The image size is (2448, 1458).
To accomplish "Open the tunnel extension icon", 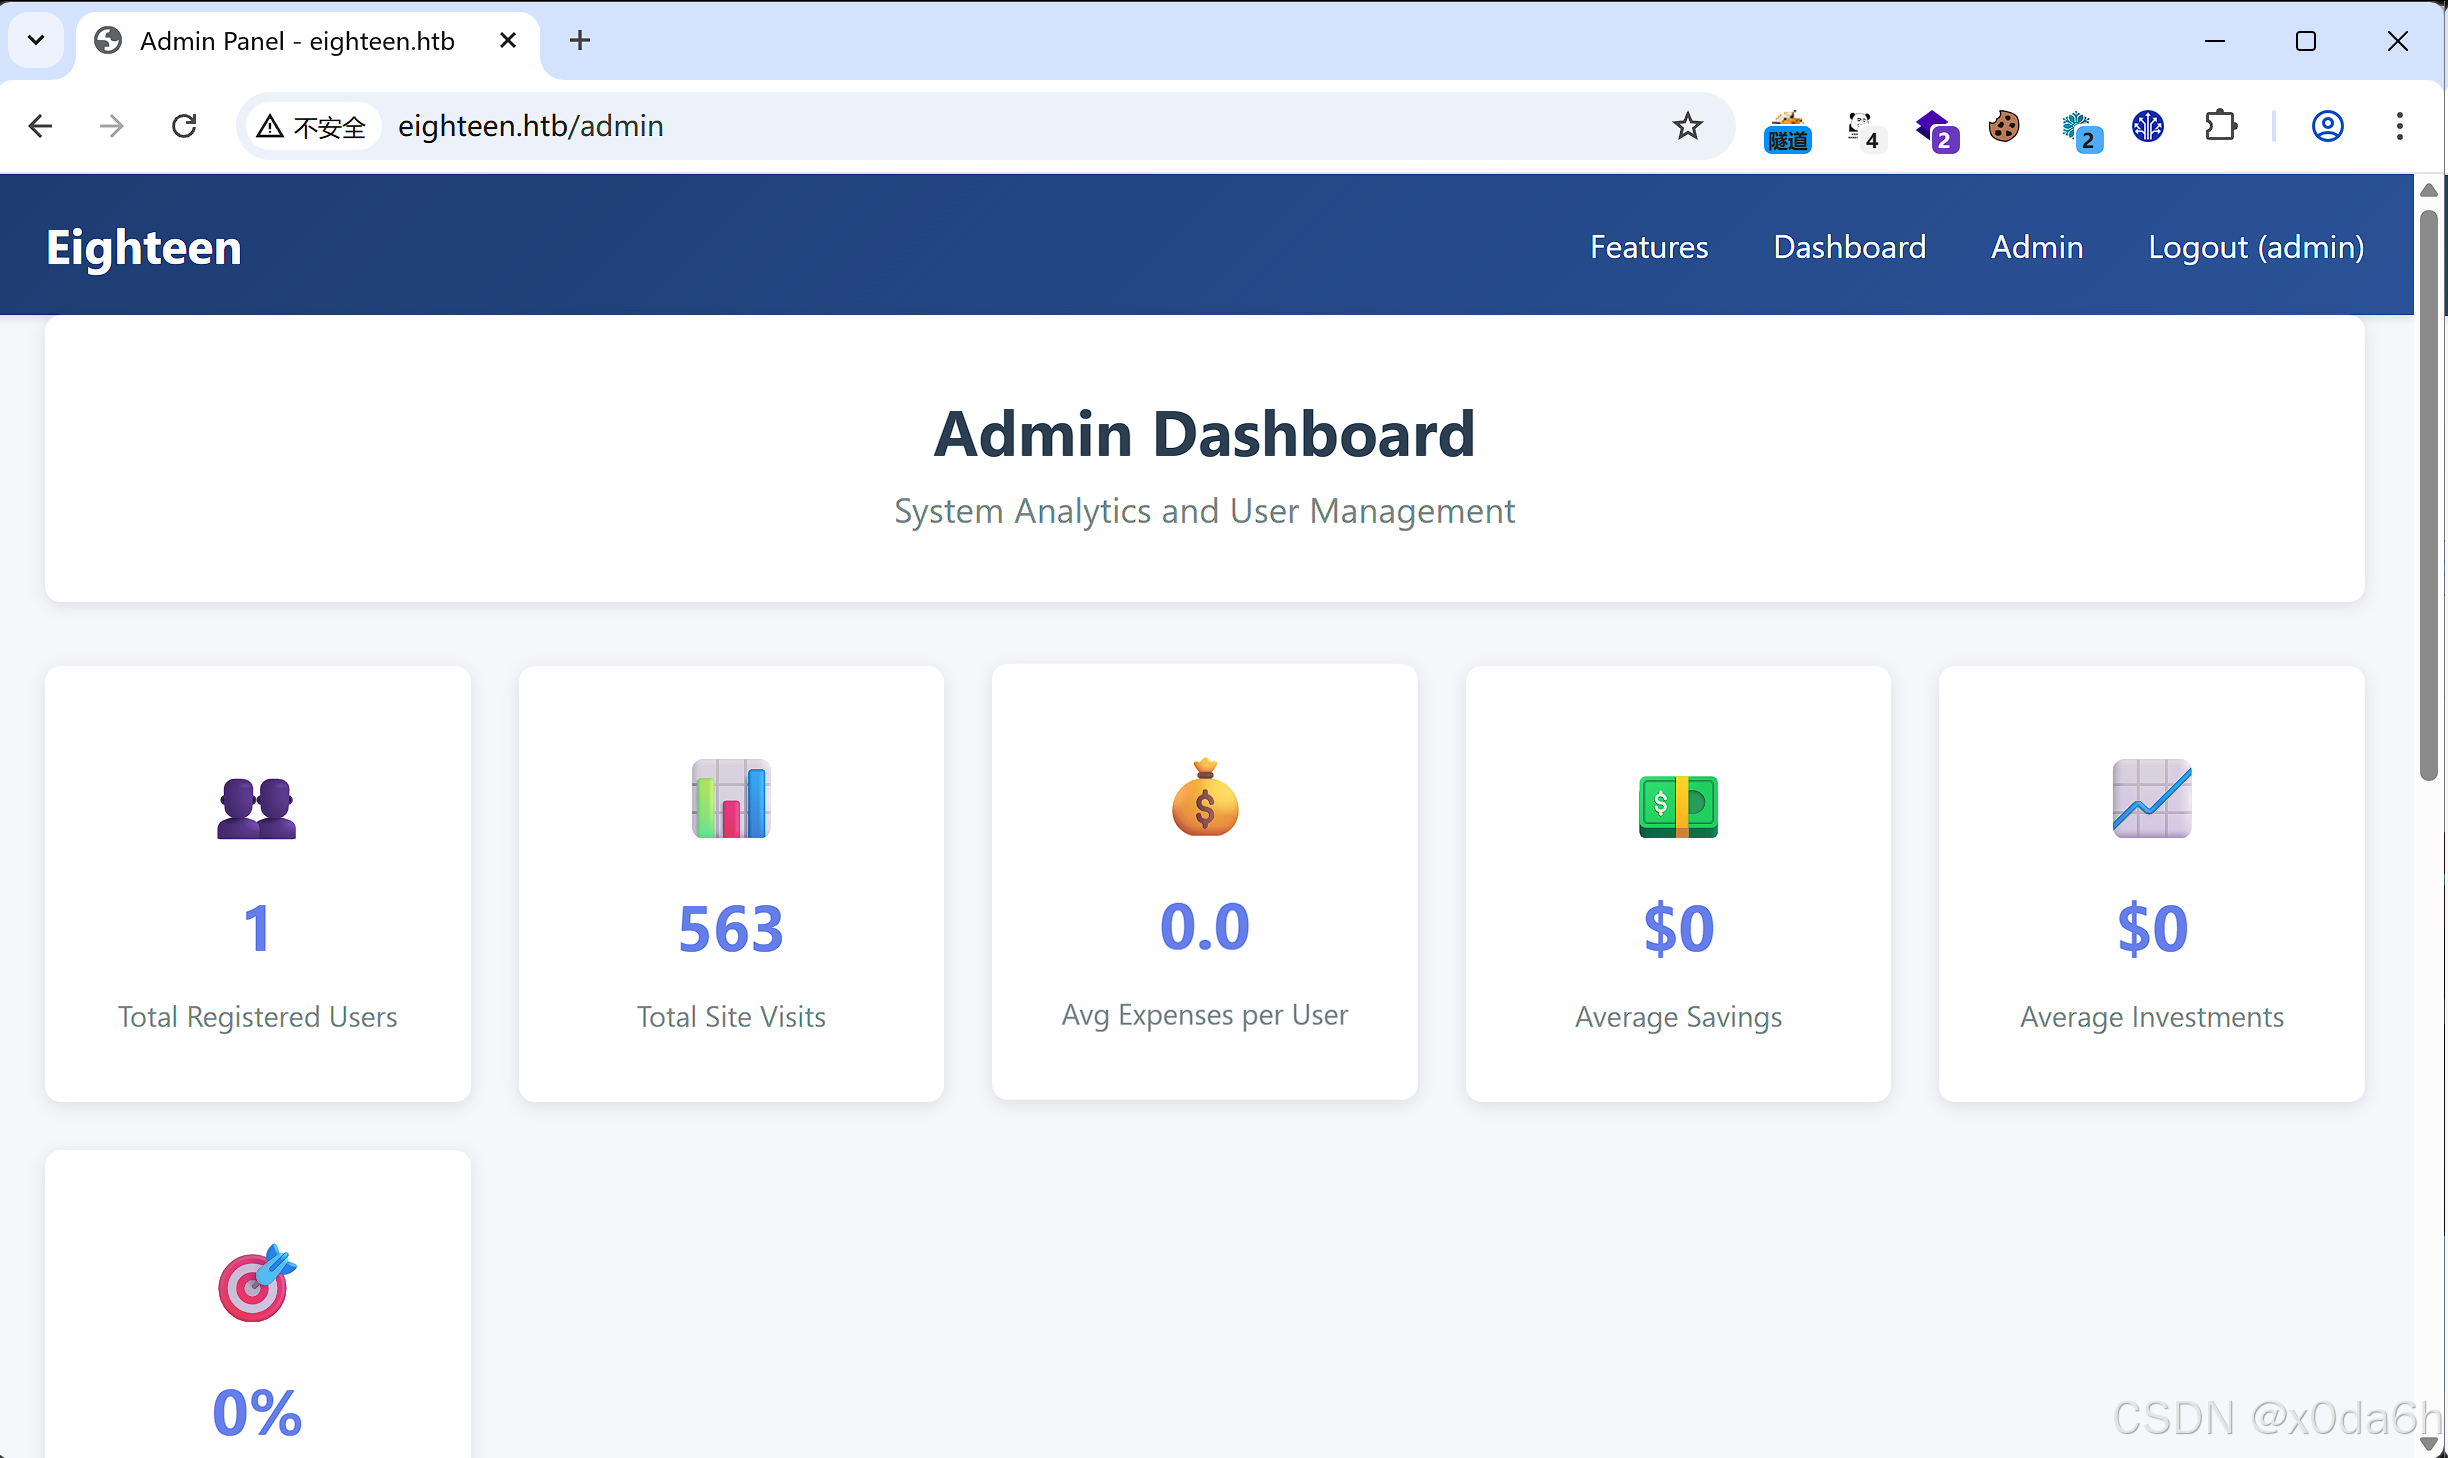I will [x=1787, y=130].
